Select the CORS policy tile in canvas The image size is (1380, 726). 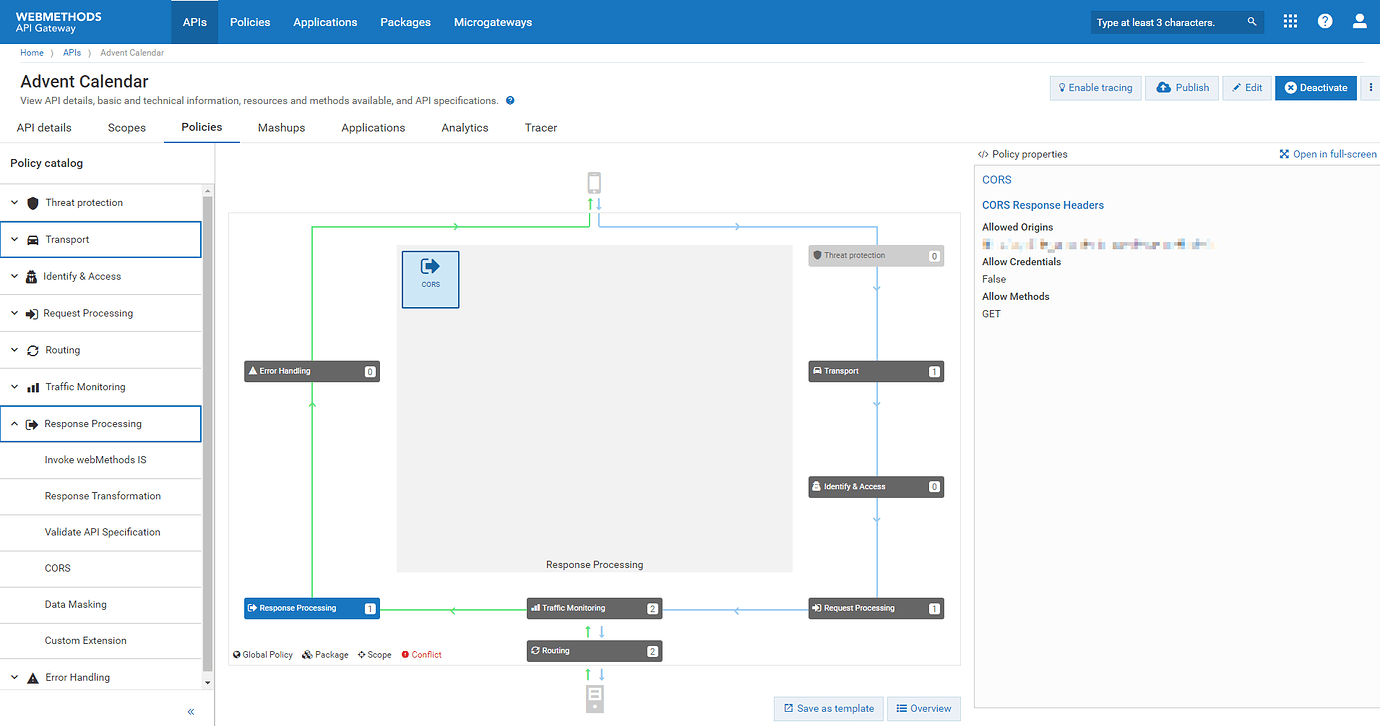pyautogui.click(x=430, y=279)
